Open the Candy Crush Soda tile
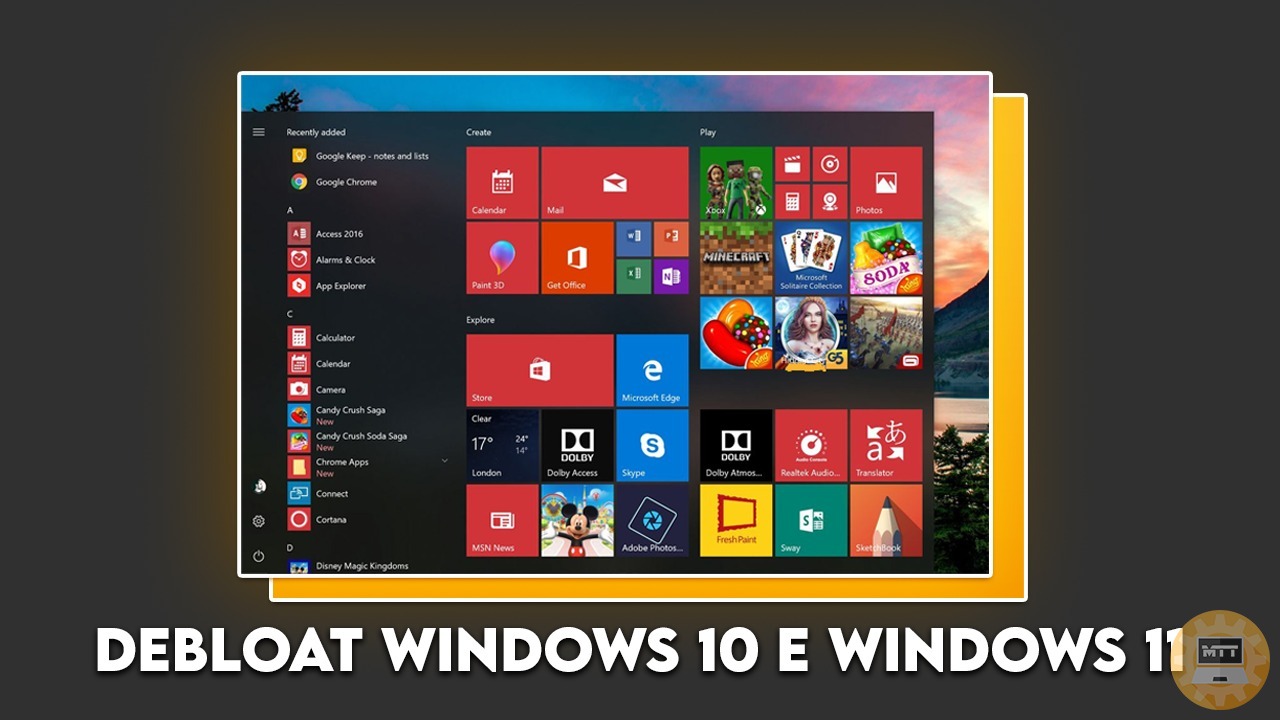1280x720 pixels. (x=886, y=258)
